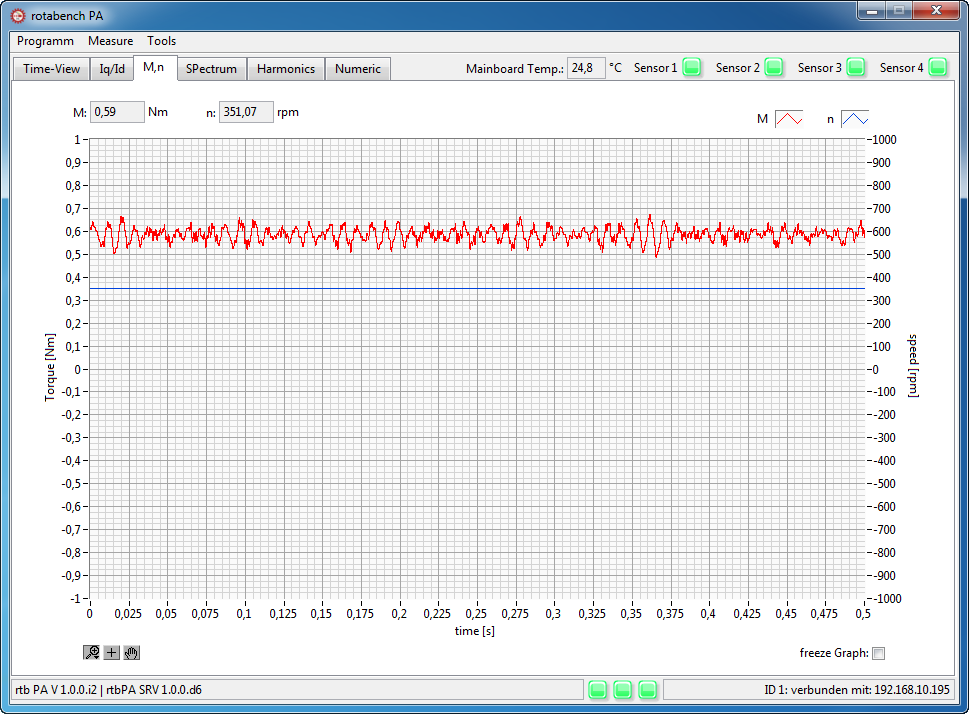Click the red M plot legend swatch
This screenshot has height=714, width=969.
[x=789, y=119]
